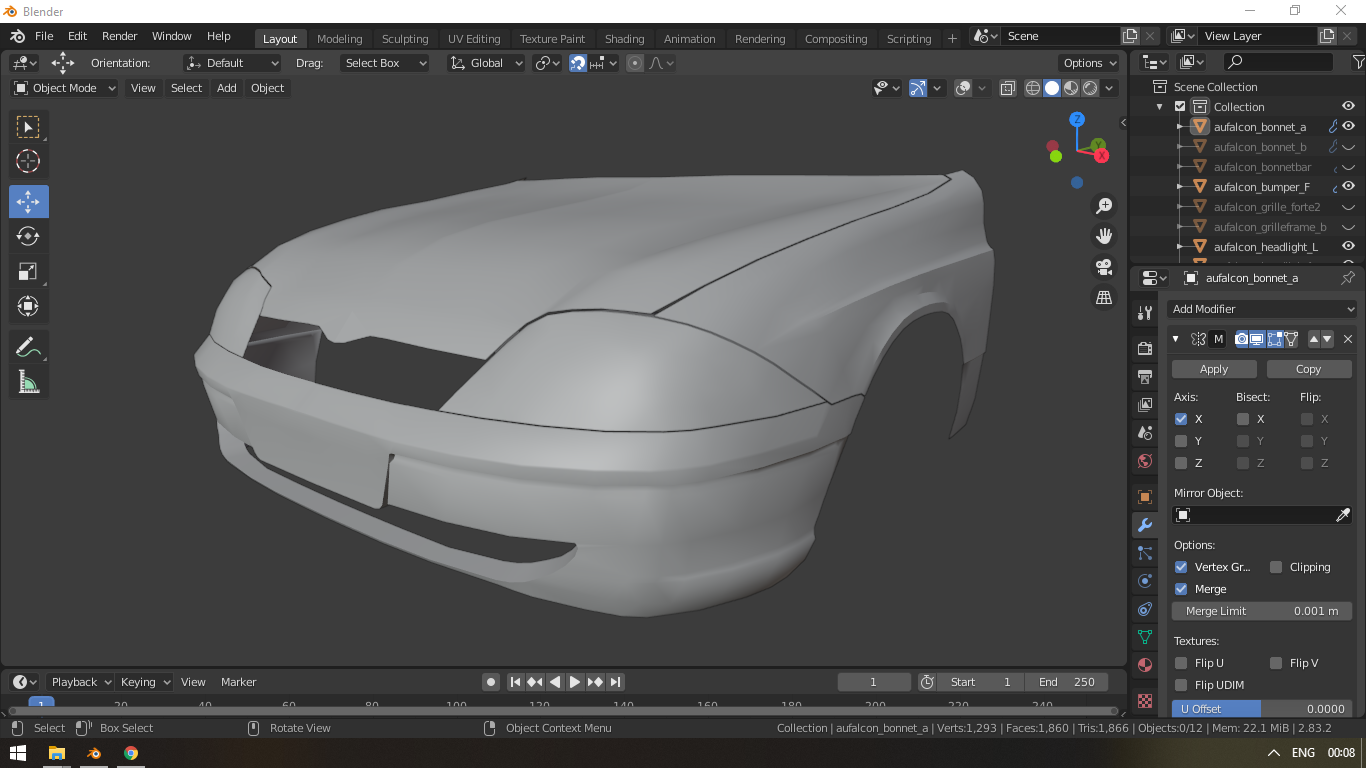
Task: Apply the Mirror modifier
Action: [x=1214, y=369]
